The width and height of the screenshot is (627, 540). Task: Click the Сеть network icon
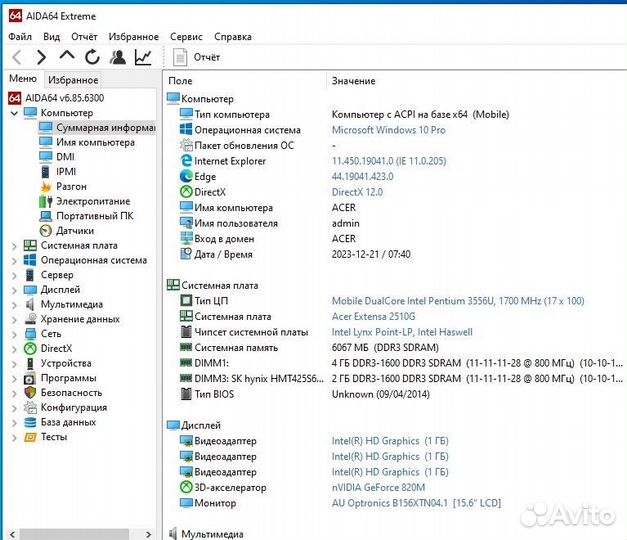30,334
